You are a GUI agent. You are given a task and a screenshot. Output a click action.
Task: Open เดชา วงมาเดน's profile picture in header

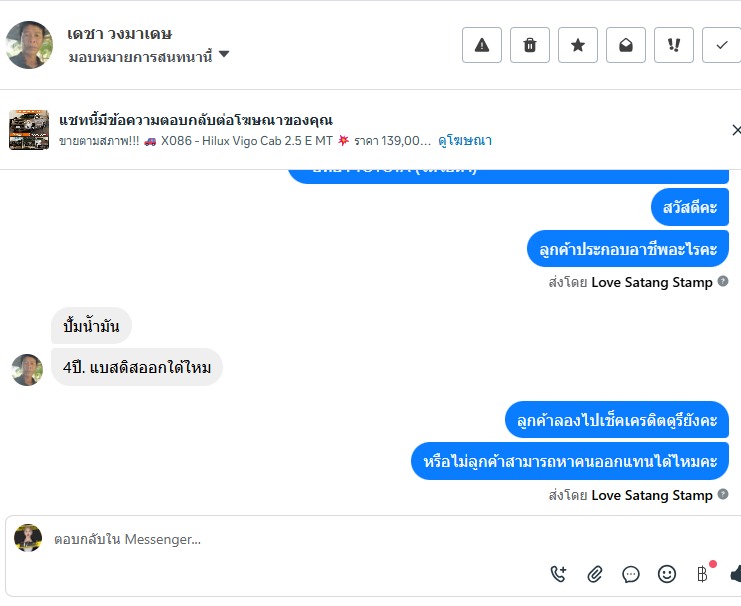pyautogui.click(x=29, y=45)
